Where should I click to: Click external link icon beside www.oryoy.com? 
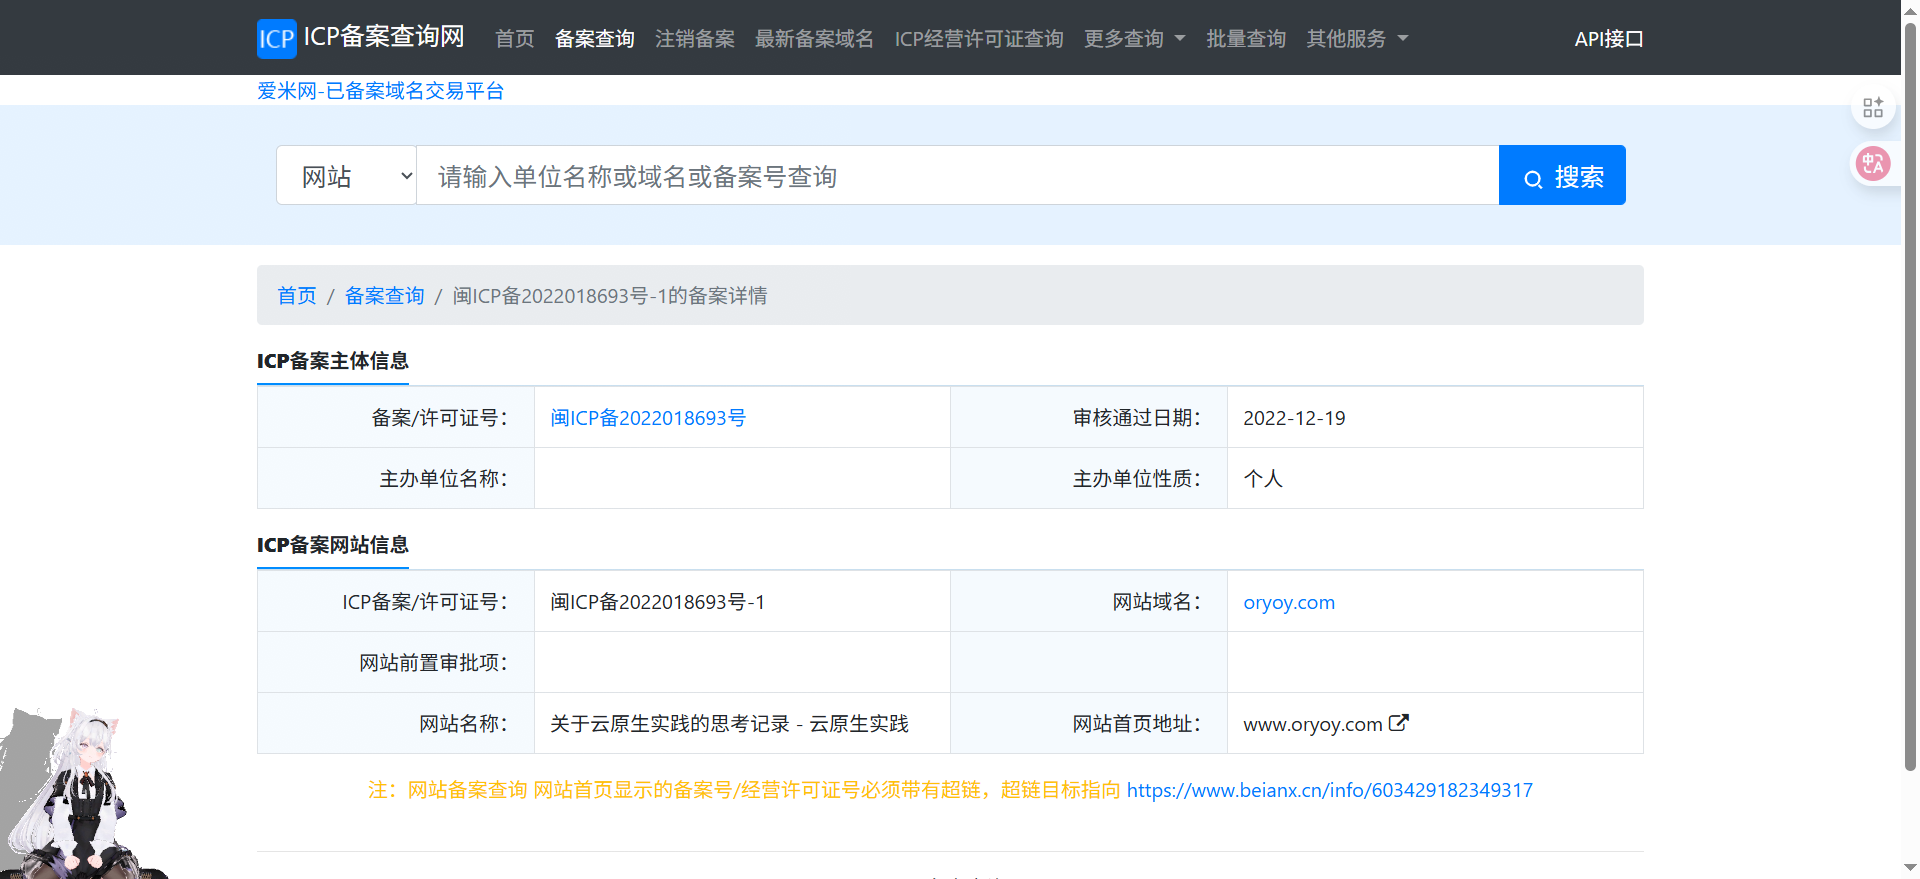click(x=1398, y=723)
